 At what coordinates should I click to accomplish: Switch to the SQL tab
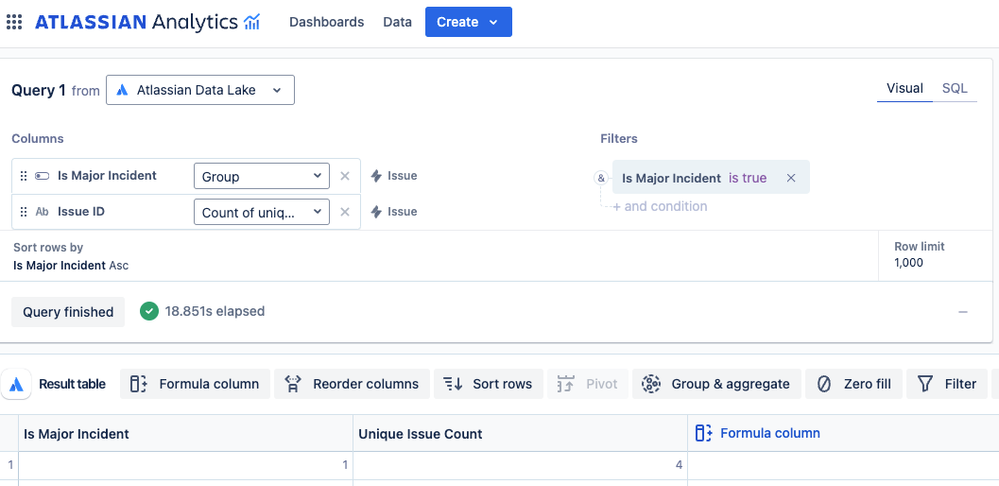point(954,89)
